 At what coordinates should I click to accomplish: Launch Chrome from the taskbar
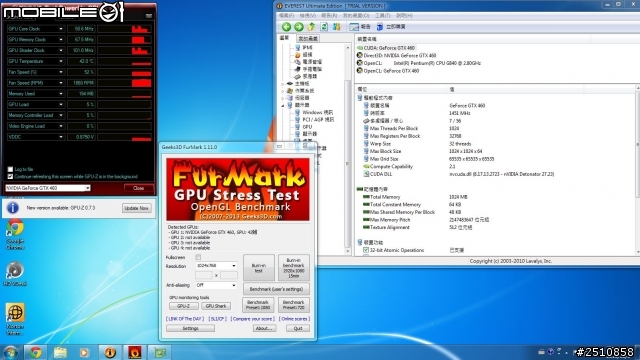tap(35, 352)
